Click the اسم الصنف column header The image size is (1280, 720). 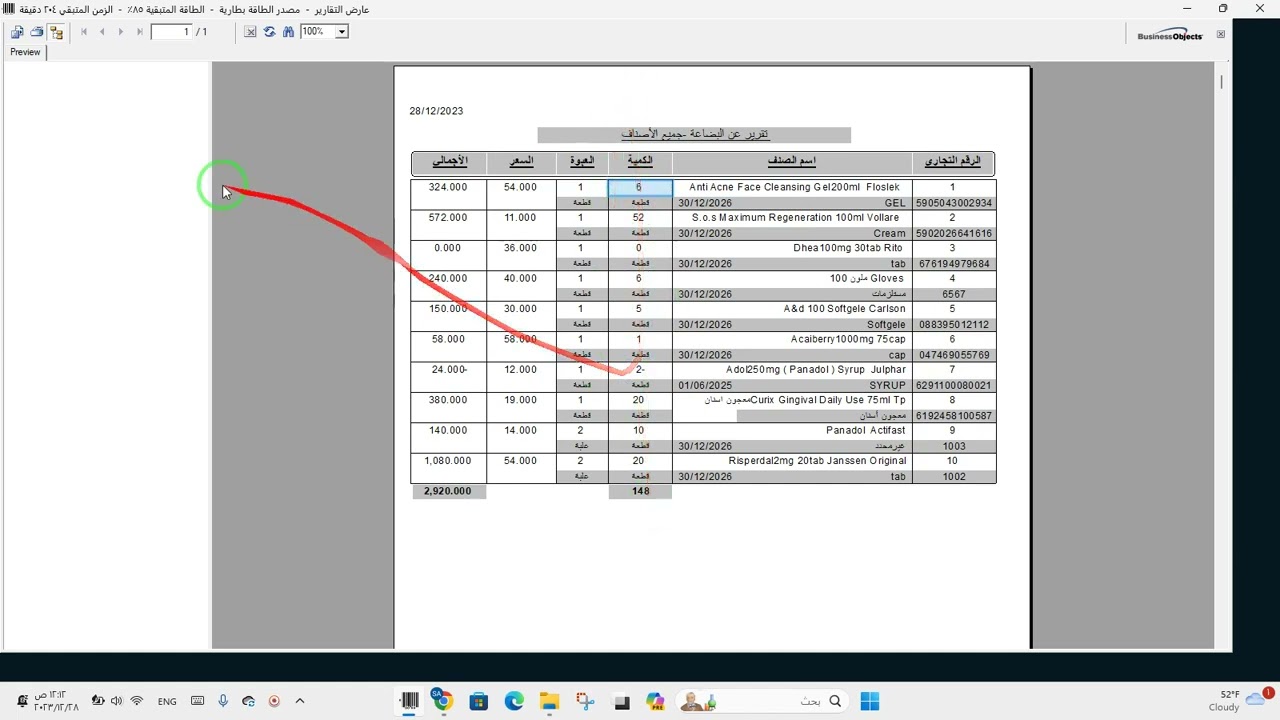coord(792,161)
